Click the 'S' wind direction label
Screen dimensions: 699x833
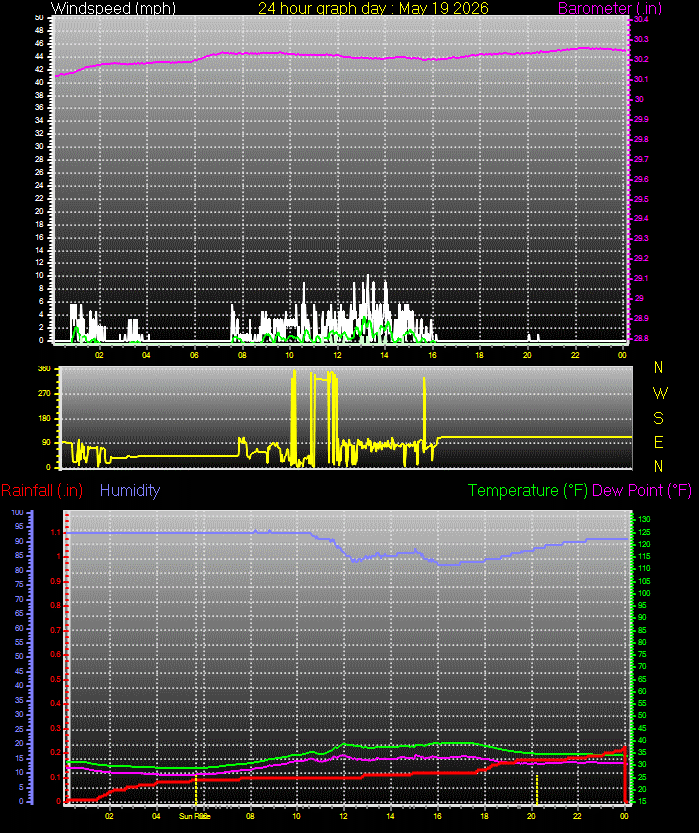coord(659,418)
